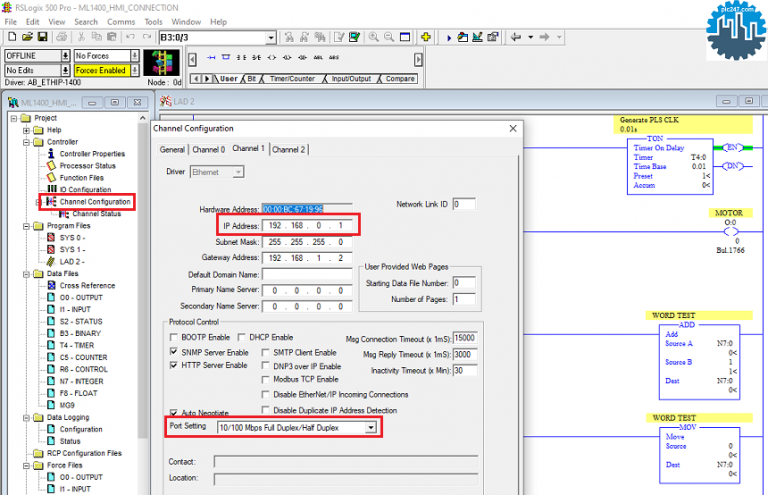Insert an examine-if-open contact instruction

[256, 57]
